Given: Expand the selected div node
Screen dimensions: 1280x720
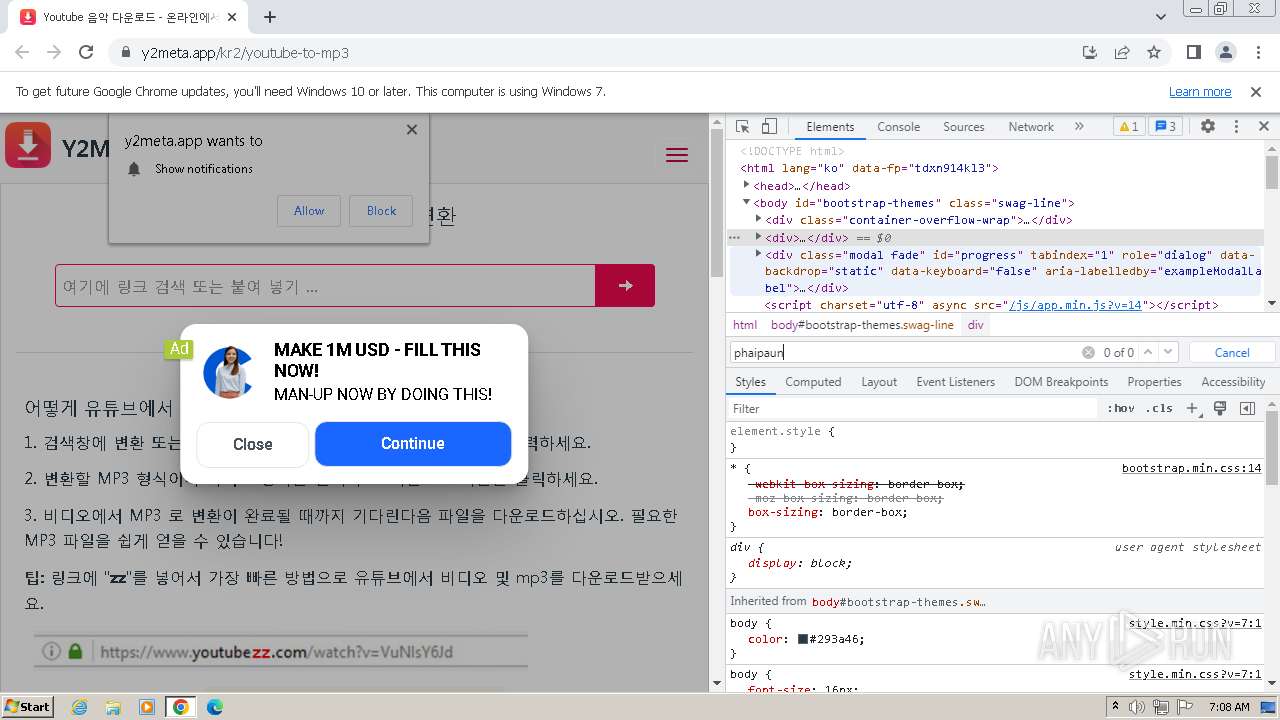Looking at the screenshot, I should pyautogui.click(x=759, y=237).
